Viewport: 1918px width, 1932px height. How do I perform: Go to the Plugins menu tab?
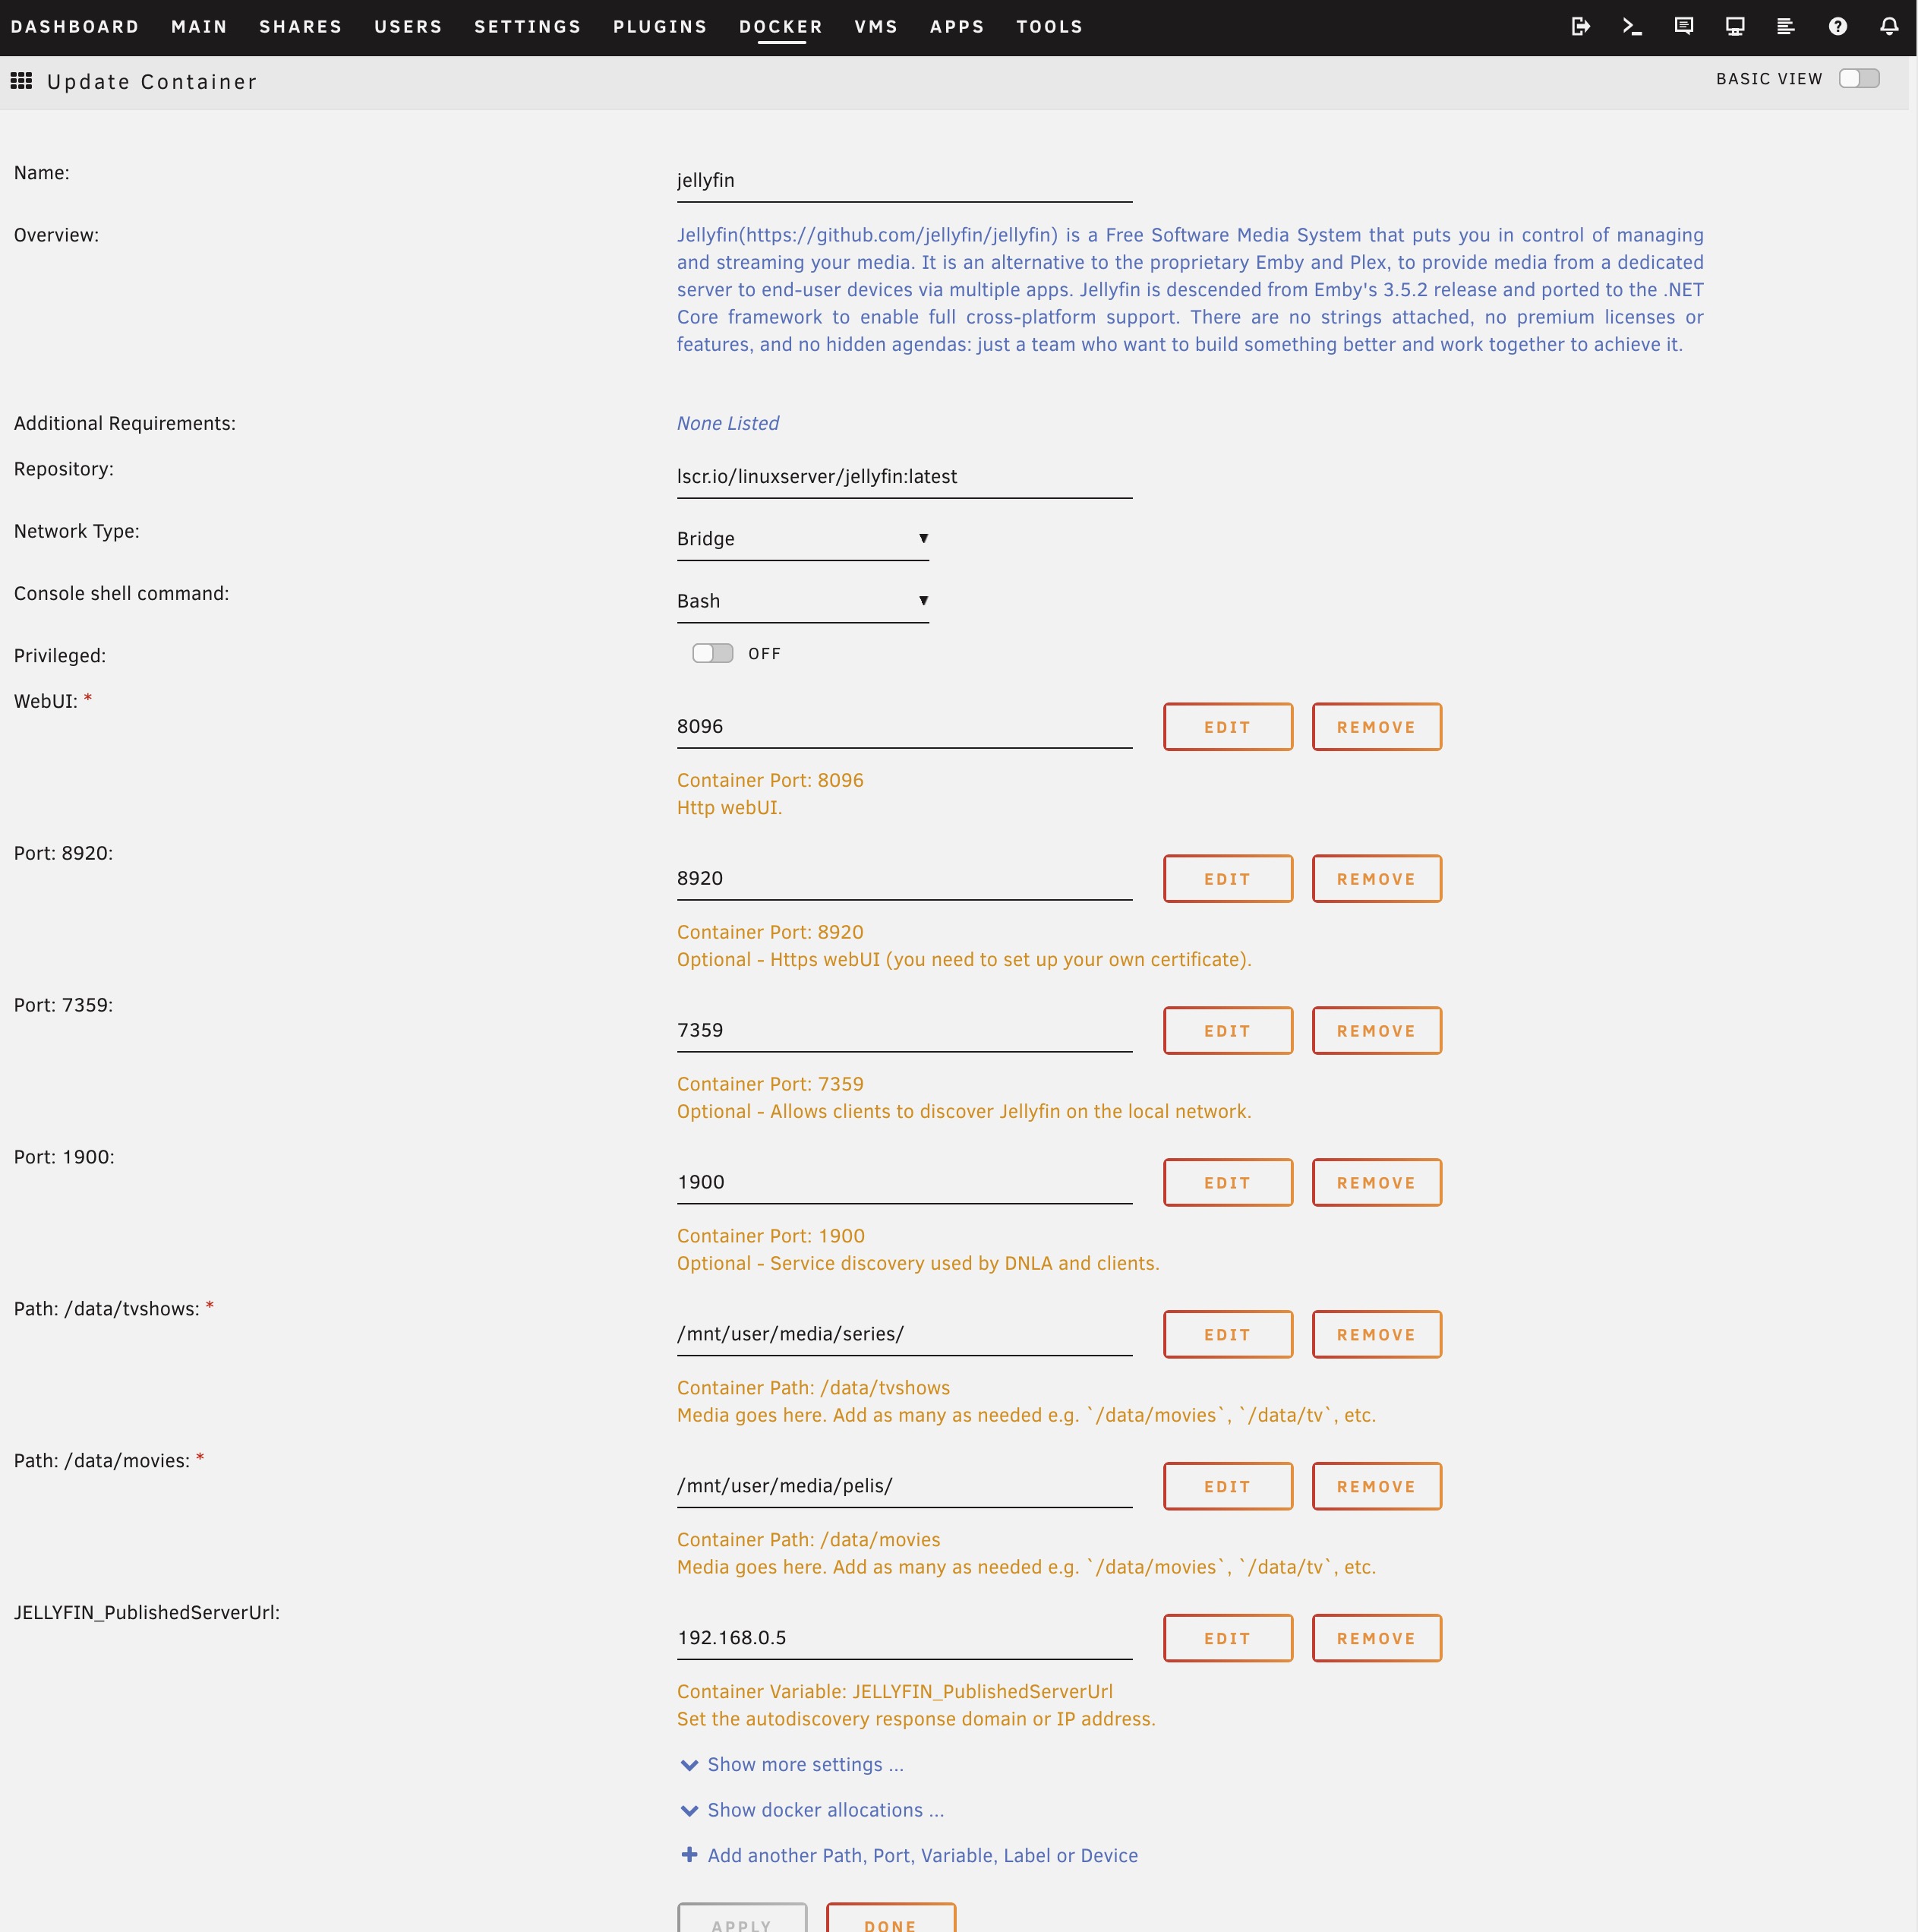click(660, 27)
